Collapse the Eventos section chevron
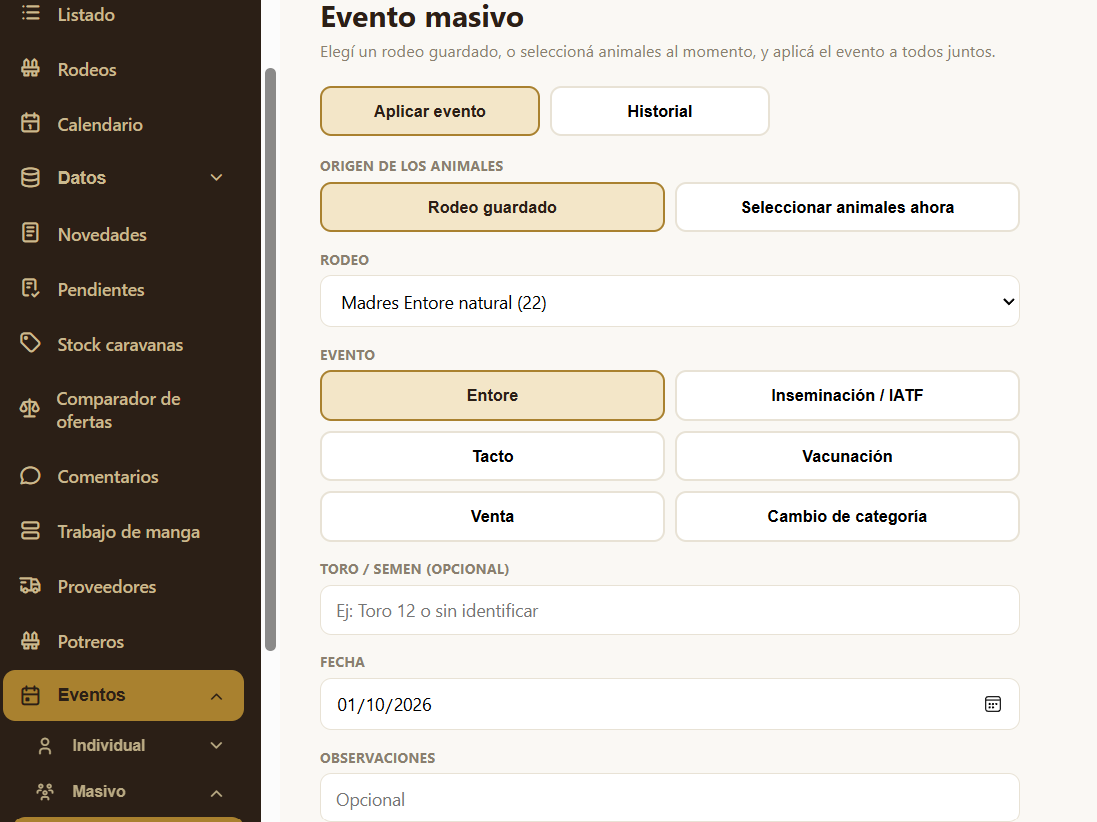1097x822 pixels. tap(217, 696)
